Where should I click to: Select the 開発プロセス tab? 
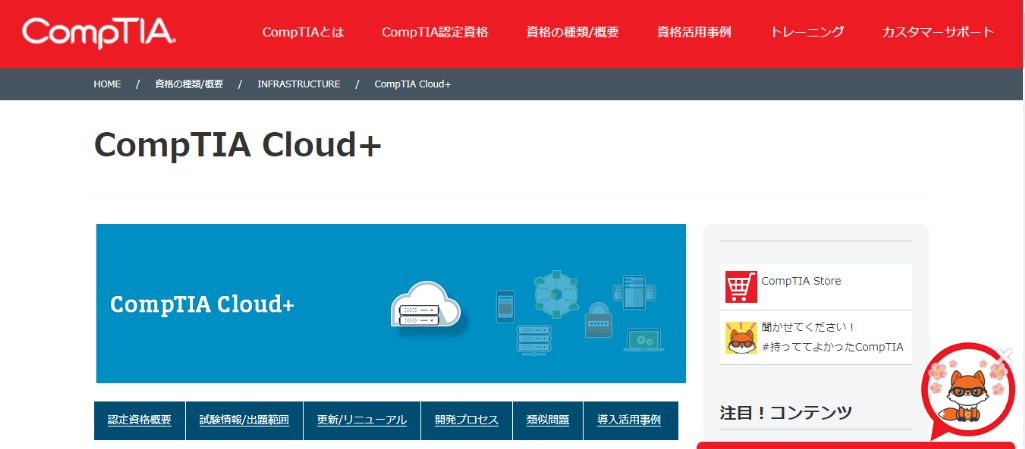click(467, 420)
